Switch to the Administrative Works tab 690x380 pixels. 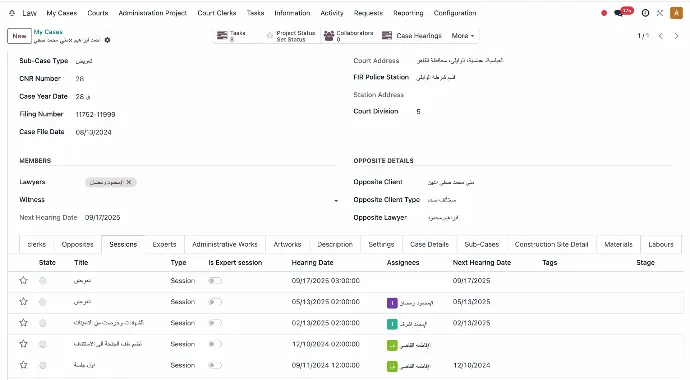coord(224,245)
